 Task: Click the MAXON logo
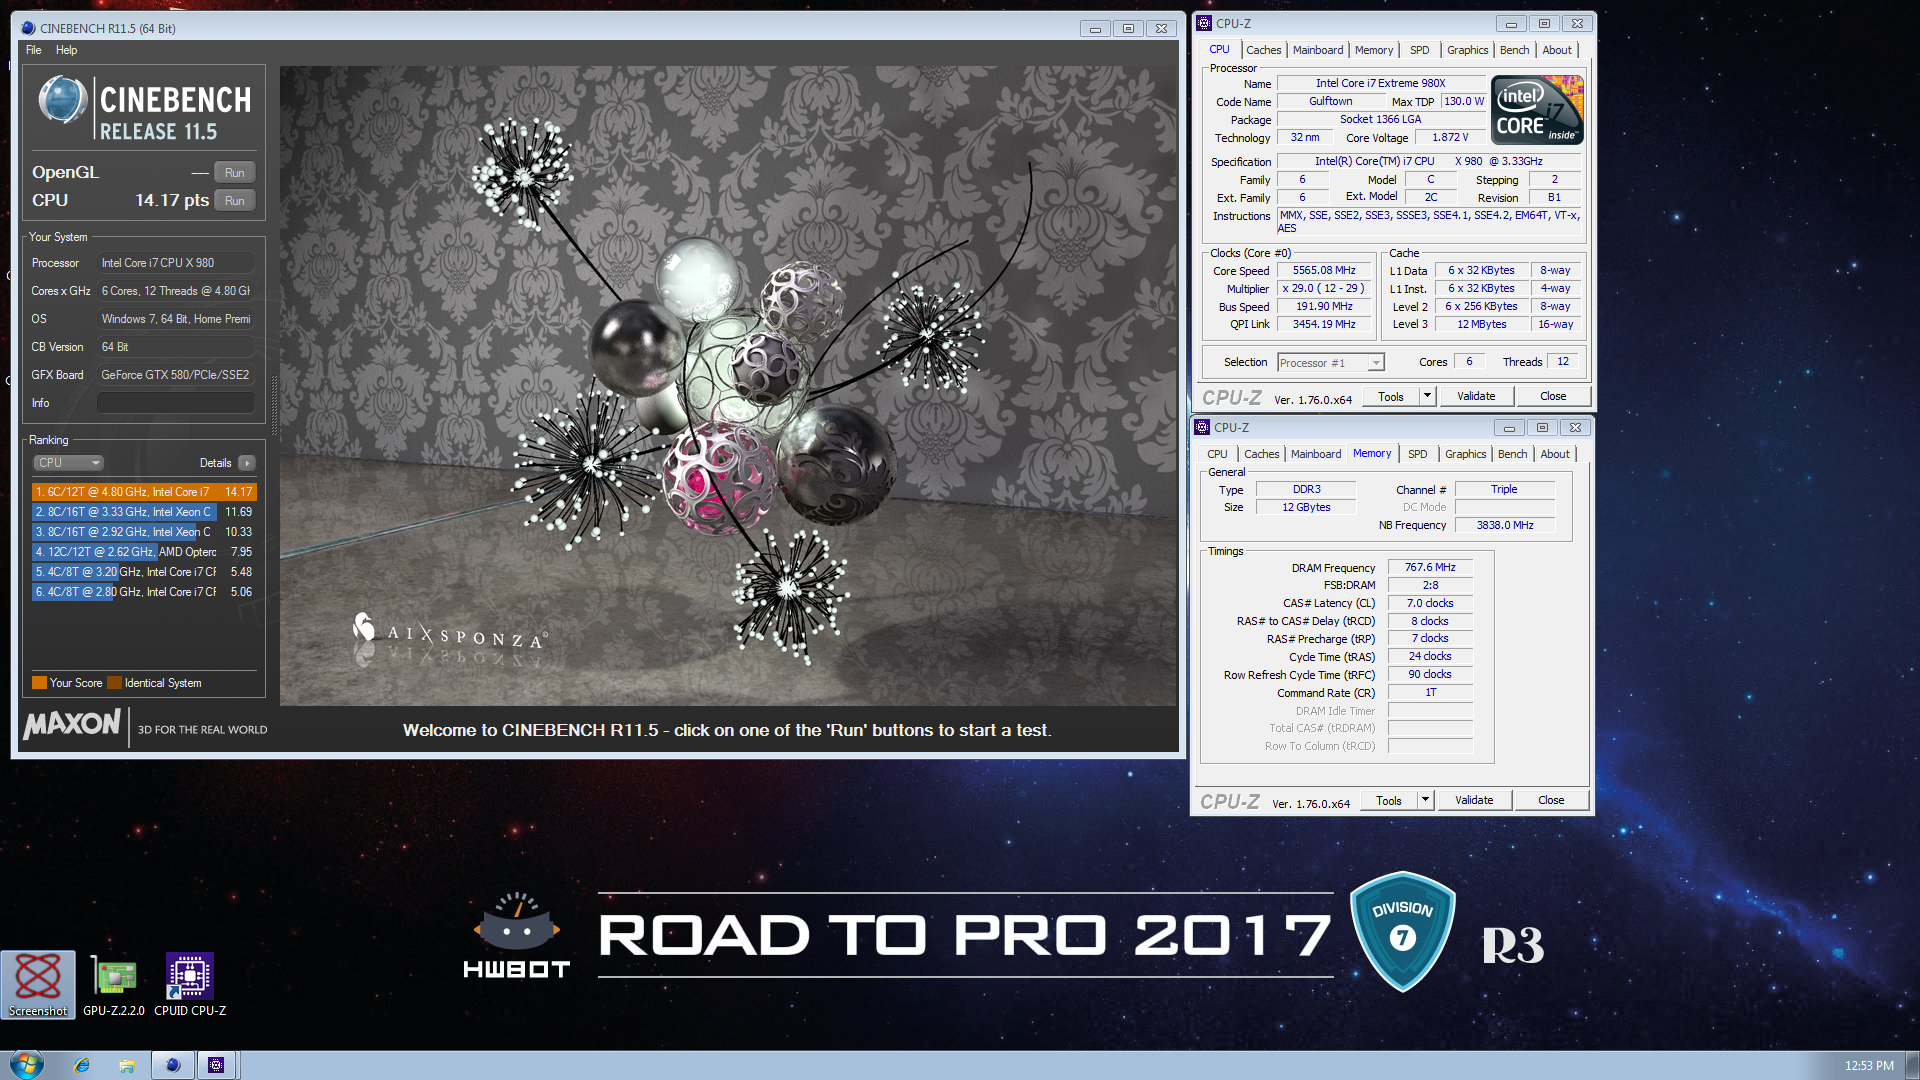pos(72,724)
